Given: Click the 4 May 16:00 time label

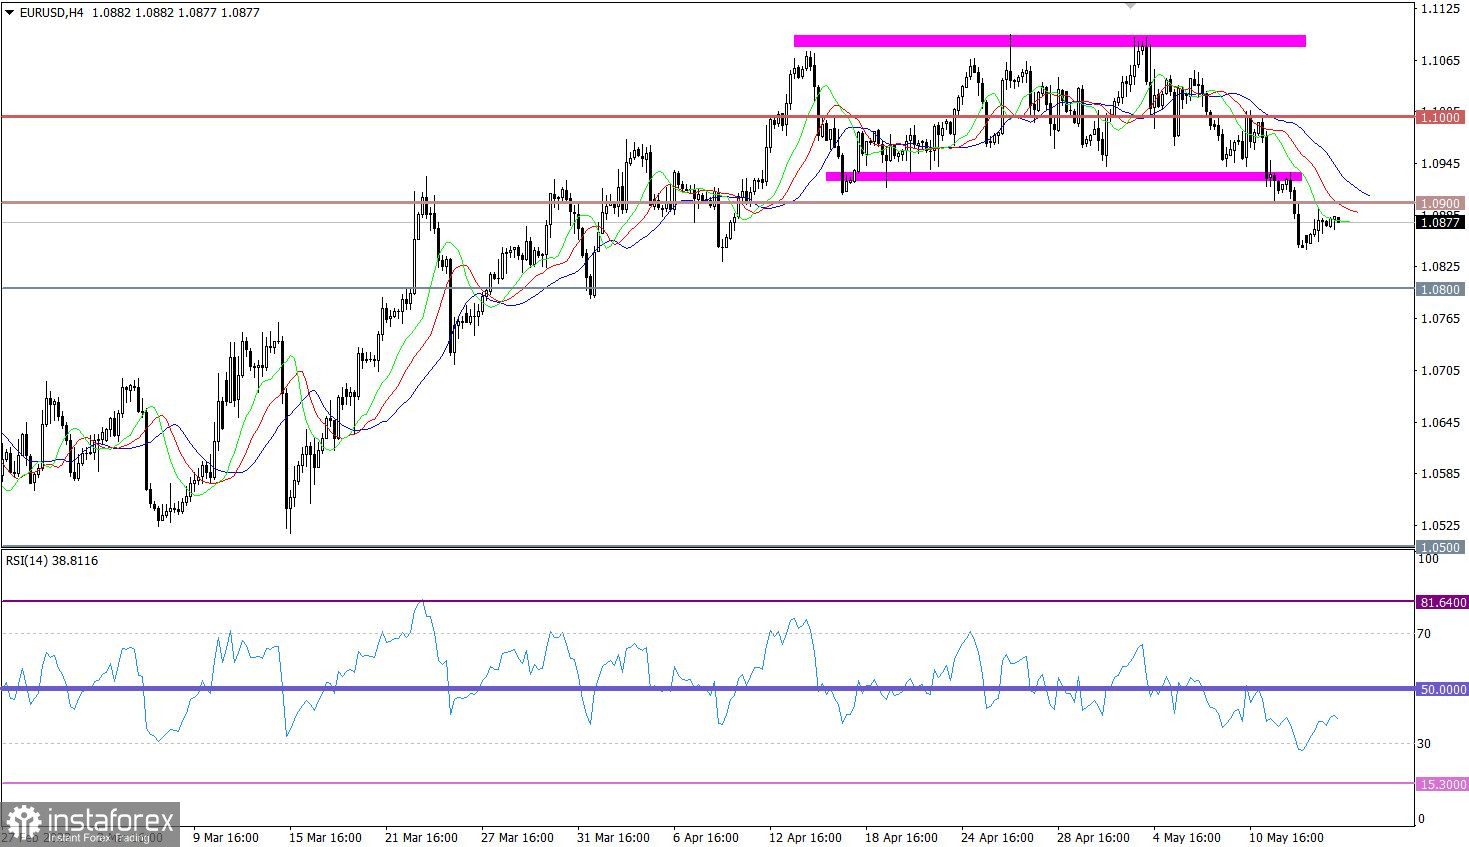Looking at the screenshot, I should 1187,837.
